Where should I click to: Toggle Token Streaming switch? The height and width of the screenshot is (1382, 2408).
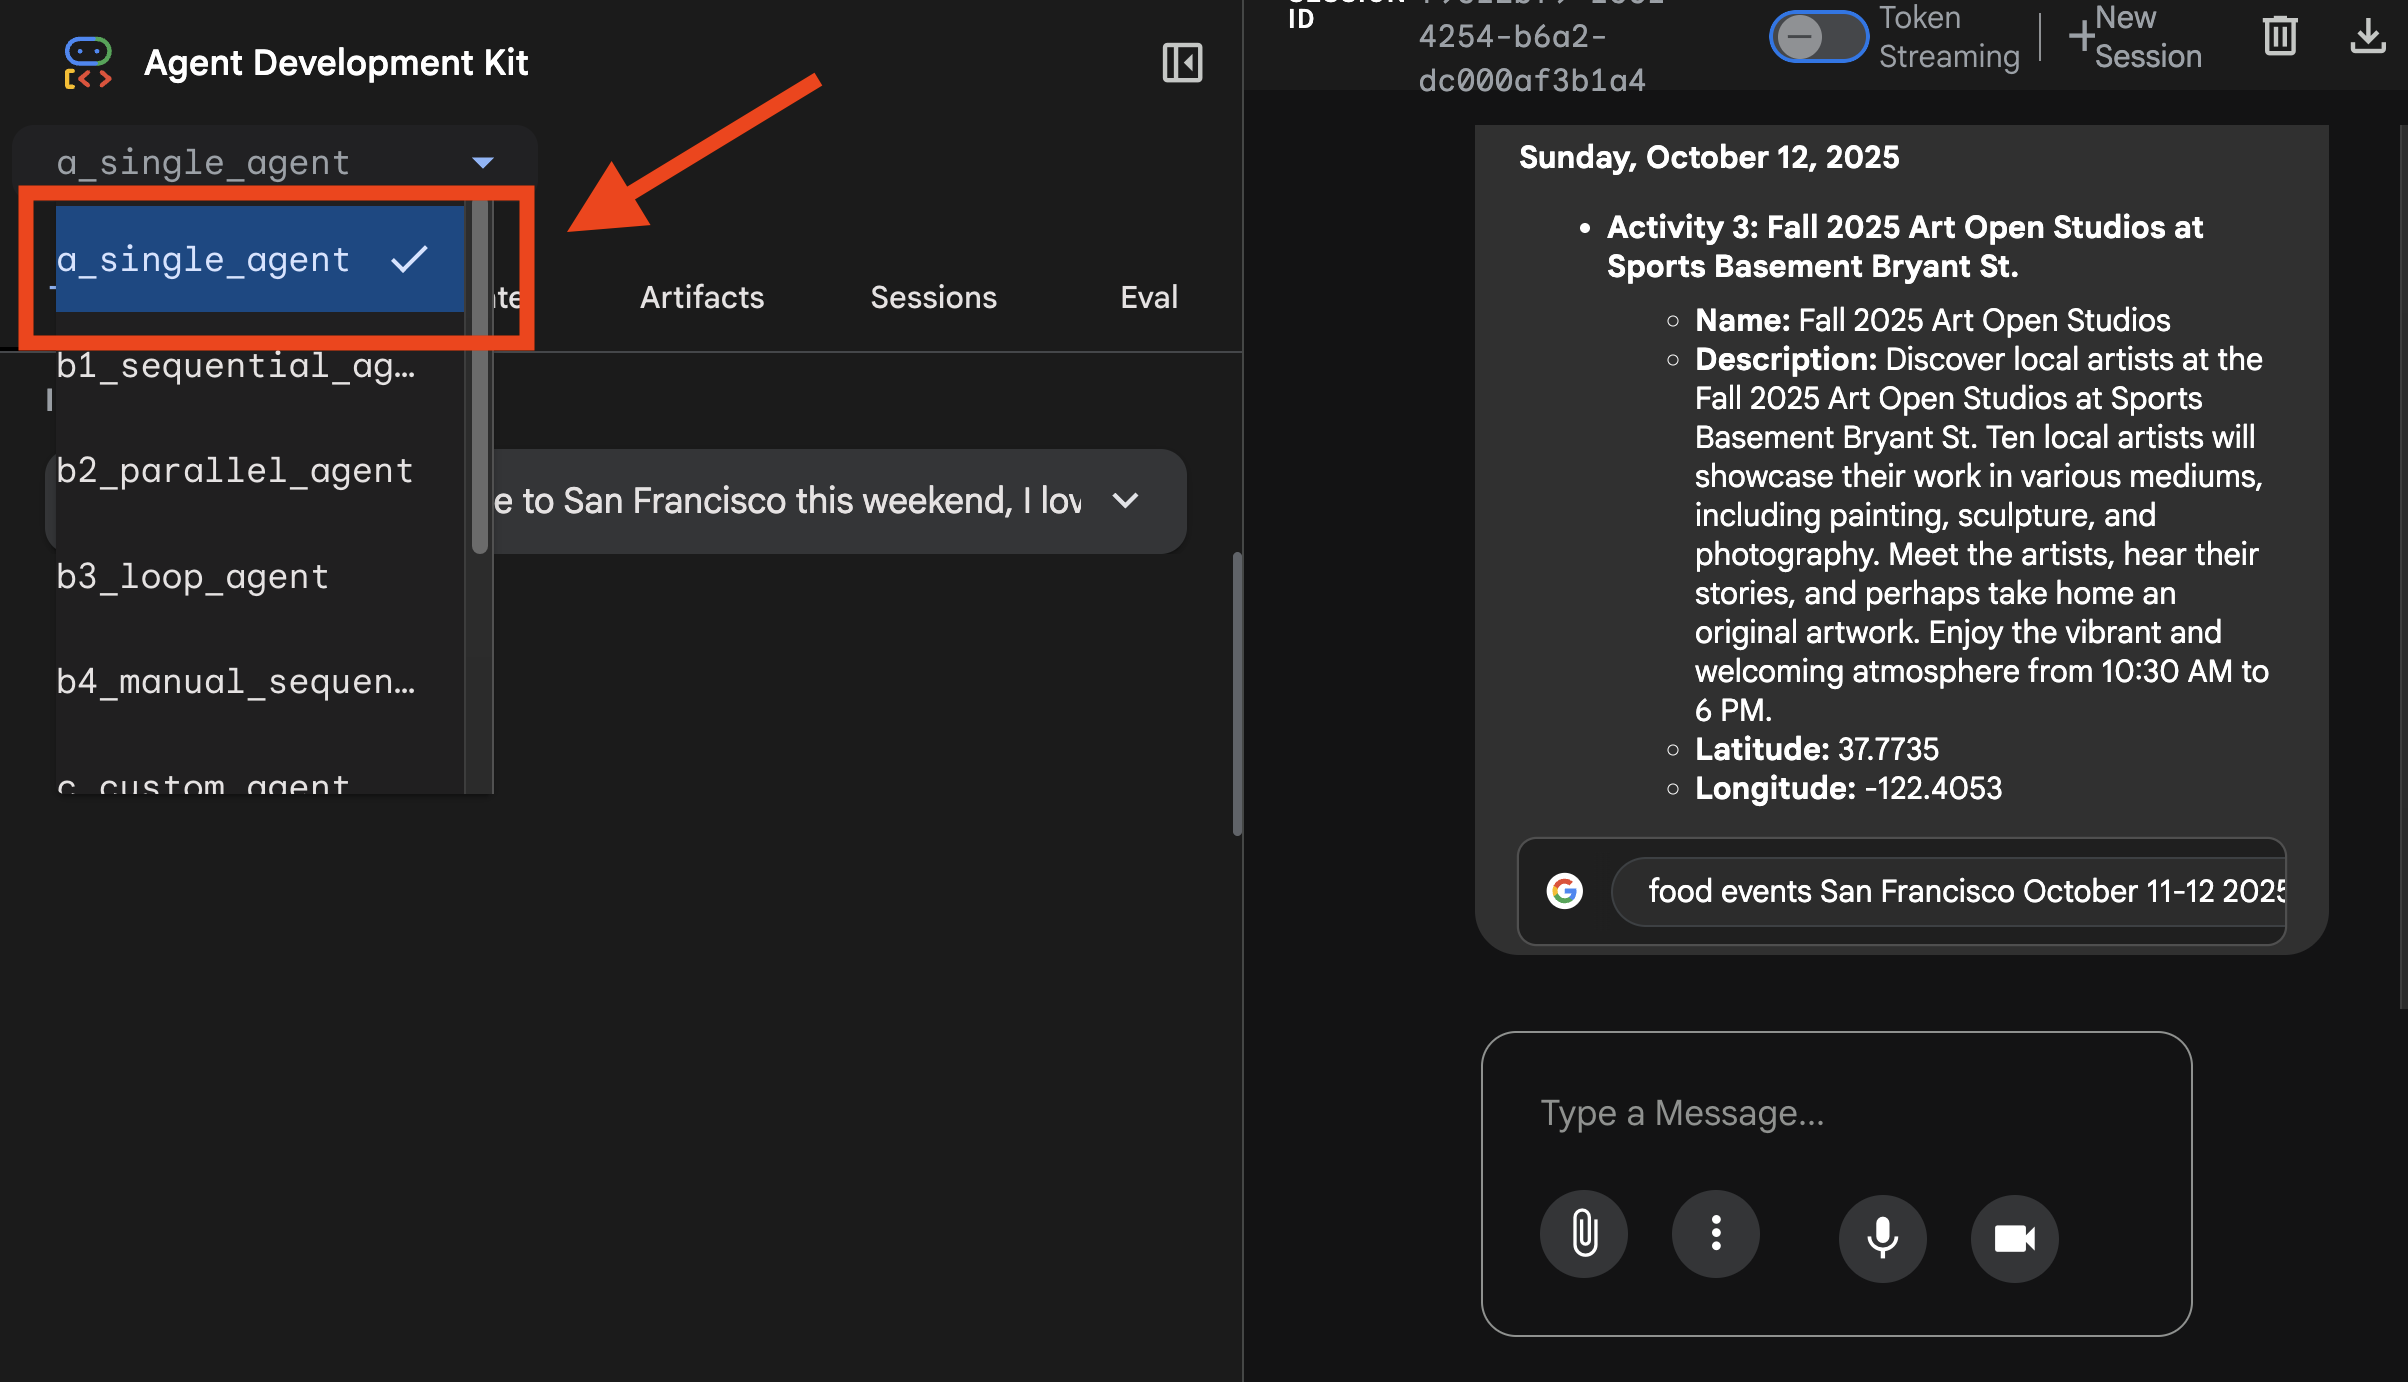click(1818, 38)
